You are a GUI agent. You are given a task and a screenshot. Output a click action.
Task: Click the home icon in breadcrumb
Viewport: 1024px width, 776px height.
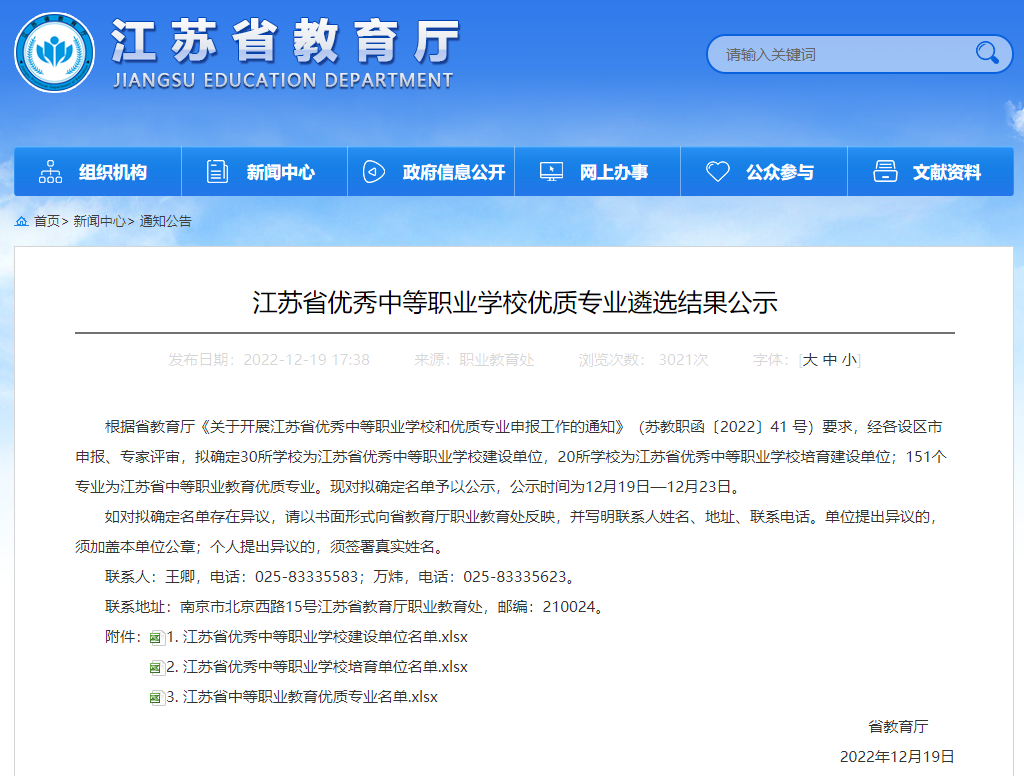click(21, 221)
